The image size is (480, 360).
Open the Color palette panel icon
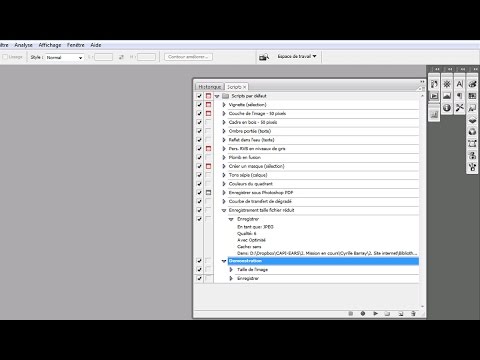coord(472,84)
